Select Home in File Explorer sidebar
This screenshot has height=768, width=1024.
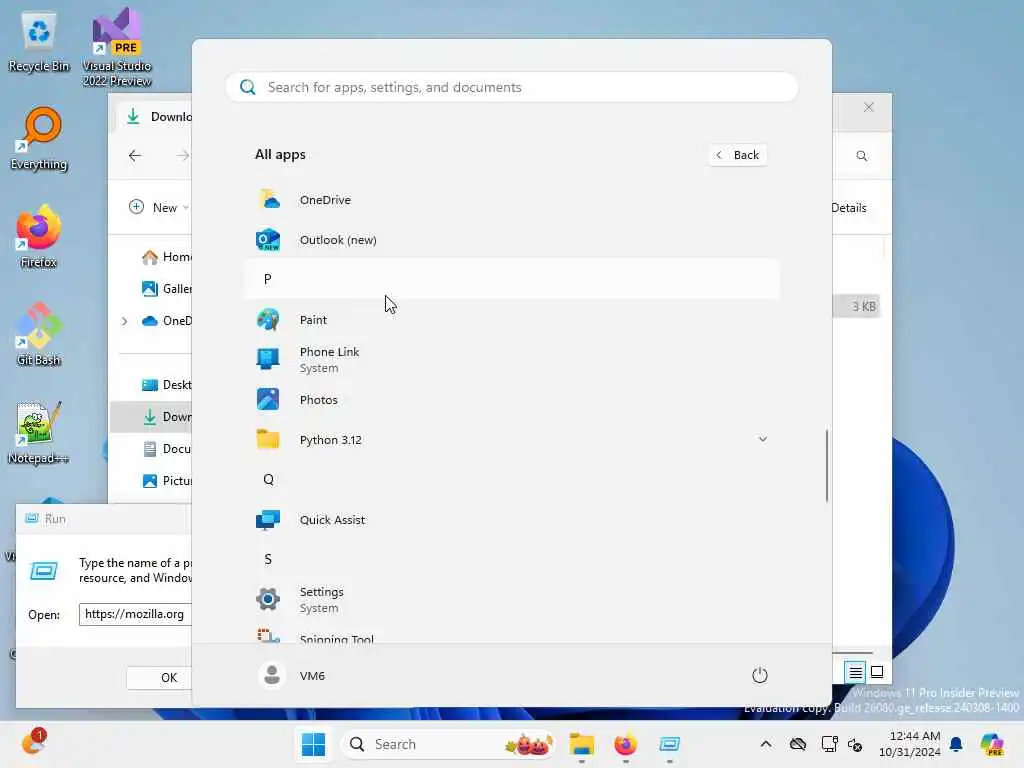pos(167,257)
